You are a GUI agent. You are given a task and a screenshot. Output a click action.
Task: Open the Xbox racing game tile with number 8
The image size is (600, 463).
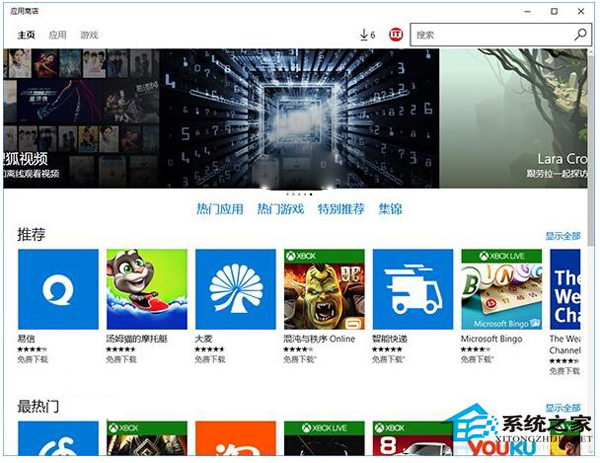pos(413,438)
